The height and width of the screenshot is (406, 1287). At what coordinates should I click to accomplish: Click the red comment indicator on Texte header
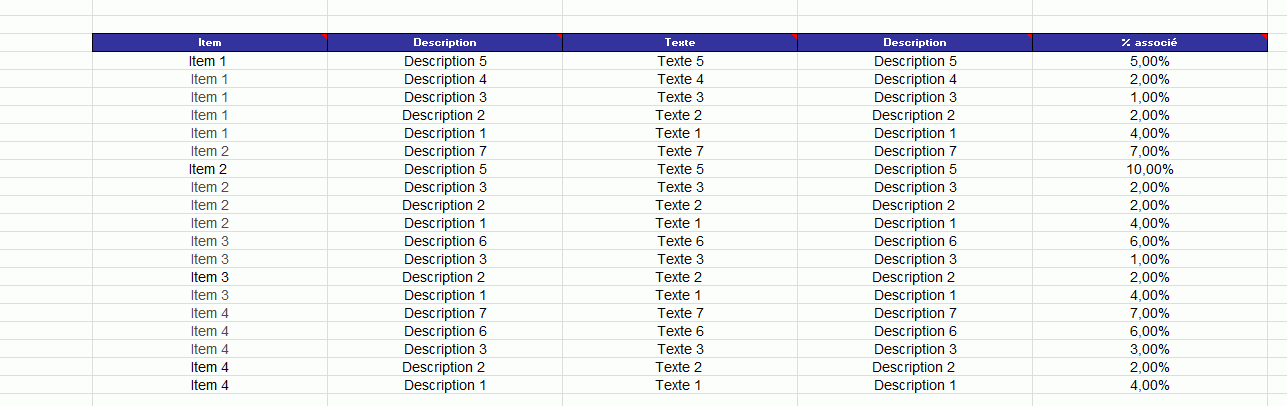click(x=794, y=36)
